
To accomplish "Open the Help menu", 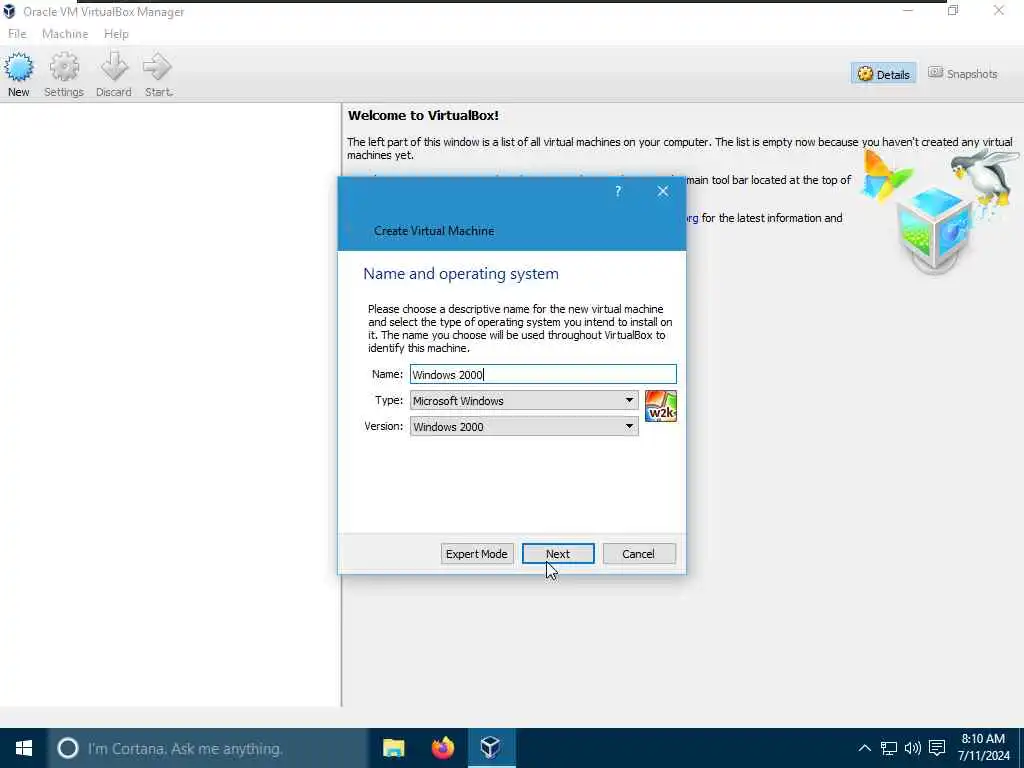I will click(x=116, y=34).
